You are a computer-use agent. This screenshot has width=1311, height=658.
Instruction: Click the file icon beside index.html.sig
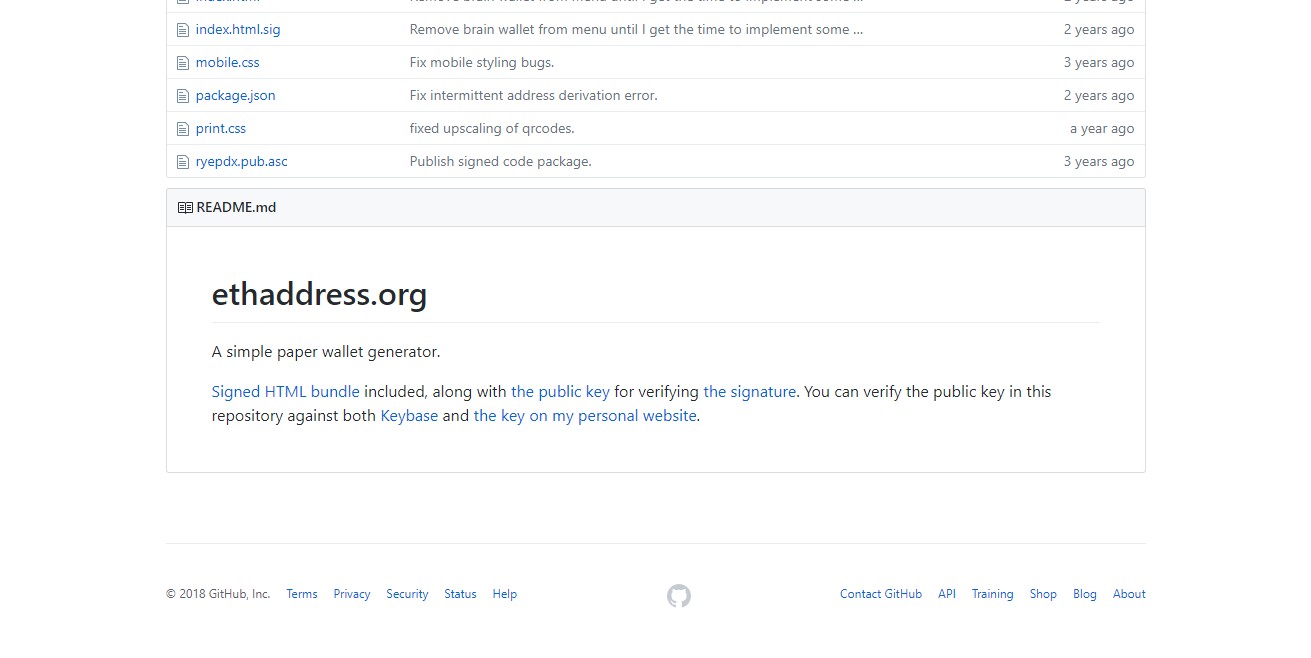[182, 30]
